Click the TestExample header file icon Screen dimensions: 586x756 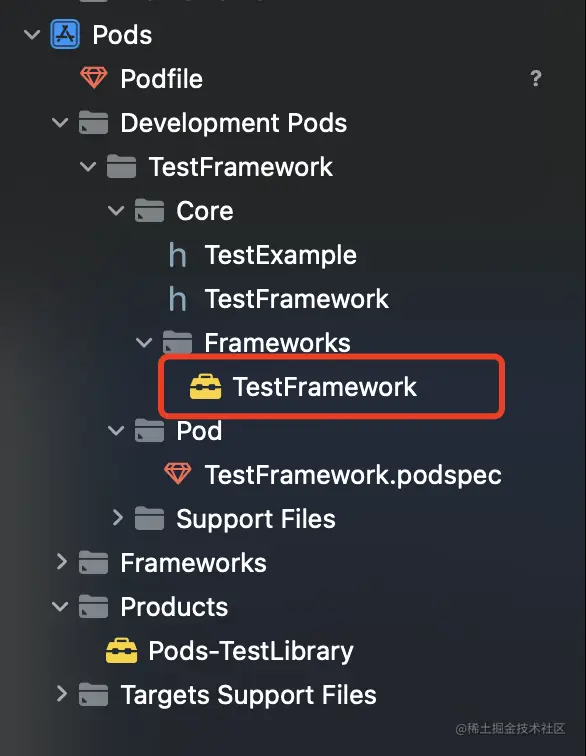177,255
